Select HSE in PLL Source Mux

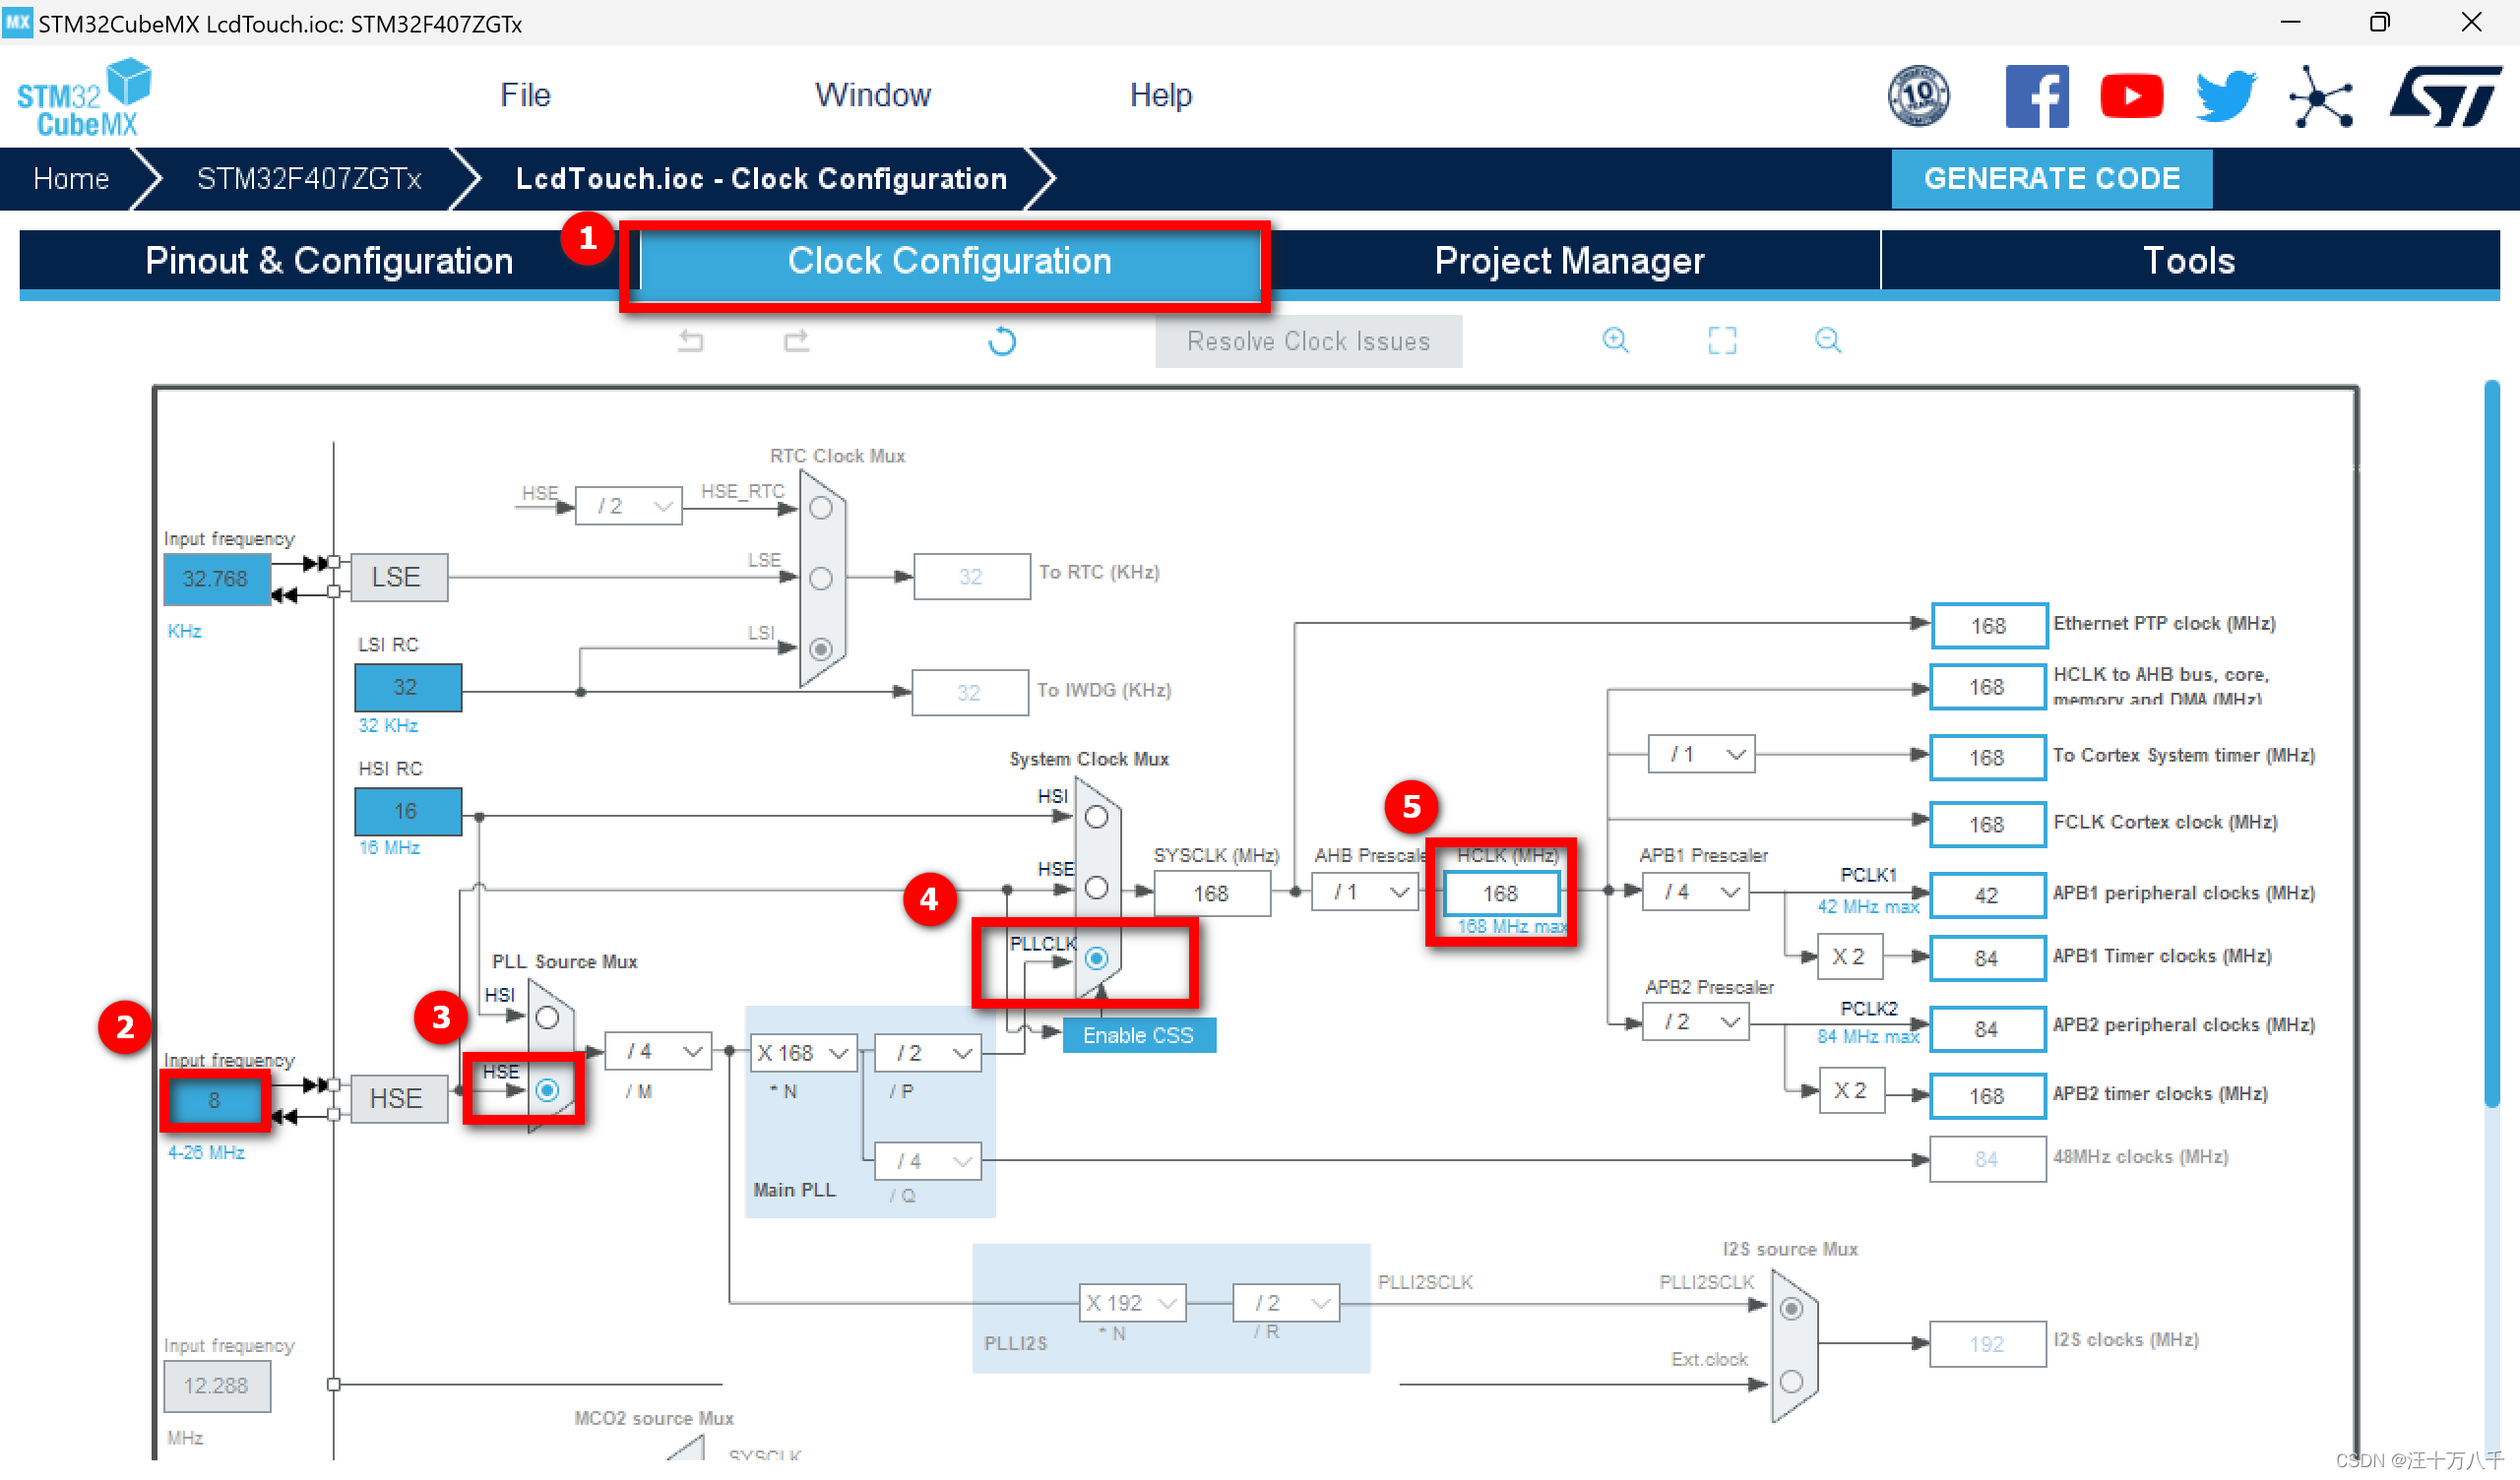tap(547, 1090)
